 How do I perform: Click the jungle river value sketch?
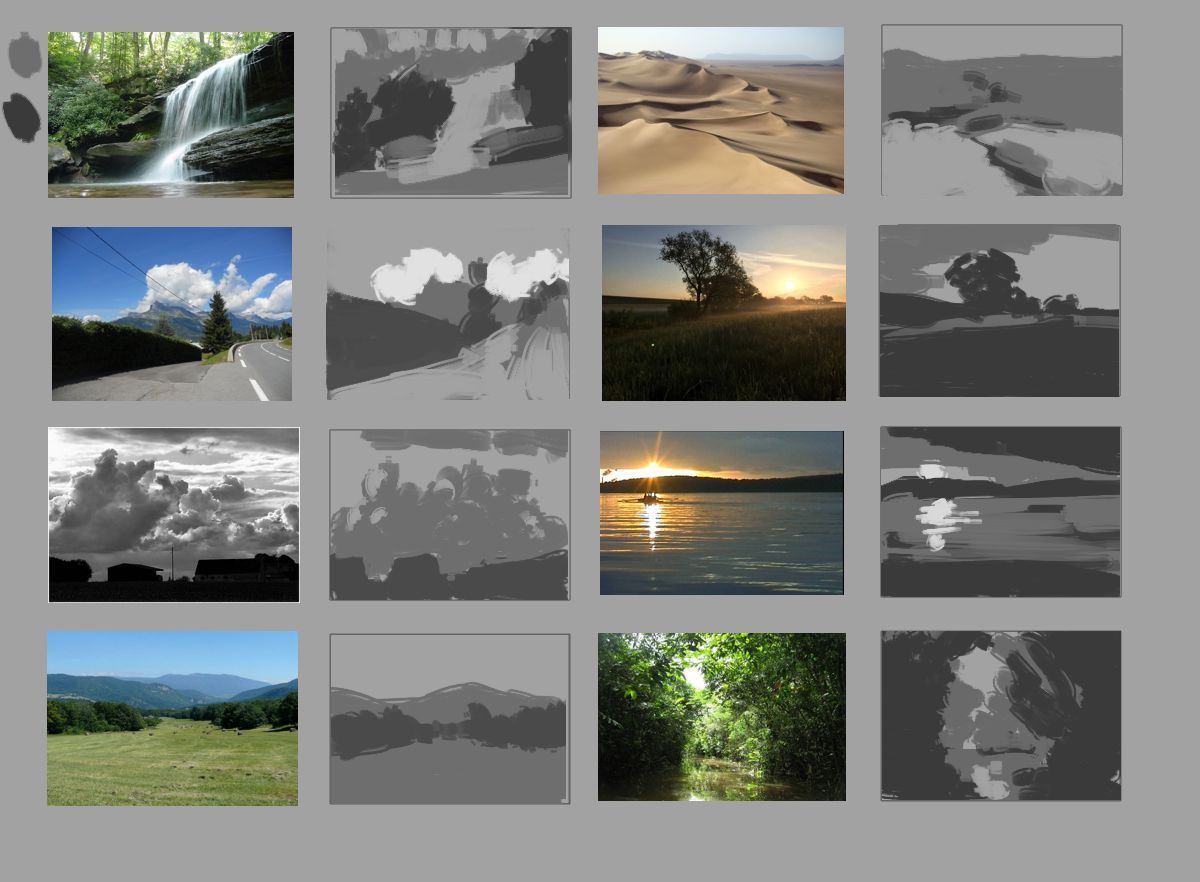pos(1000,716)
